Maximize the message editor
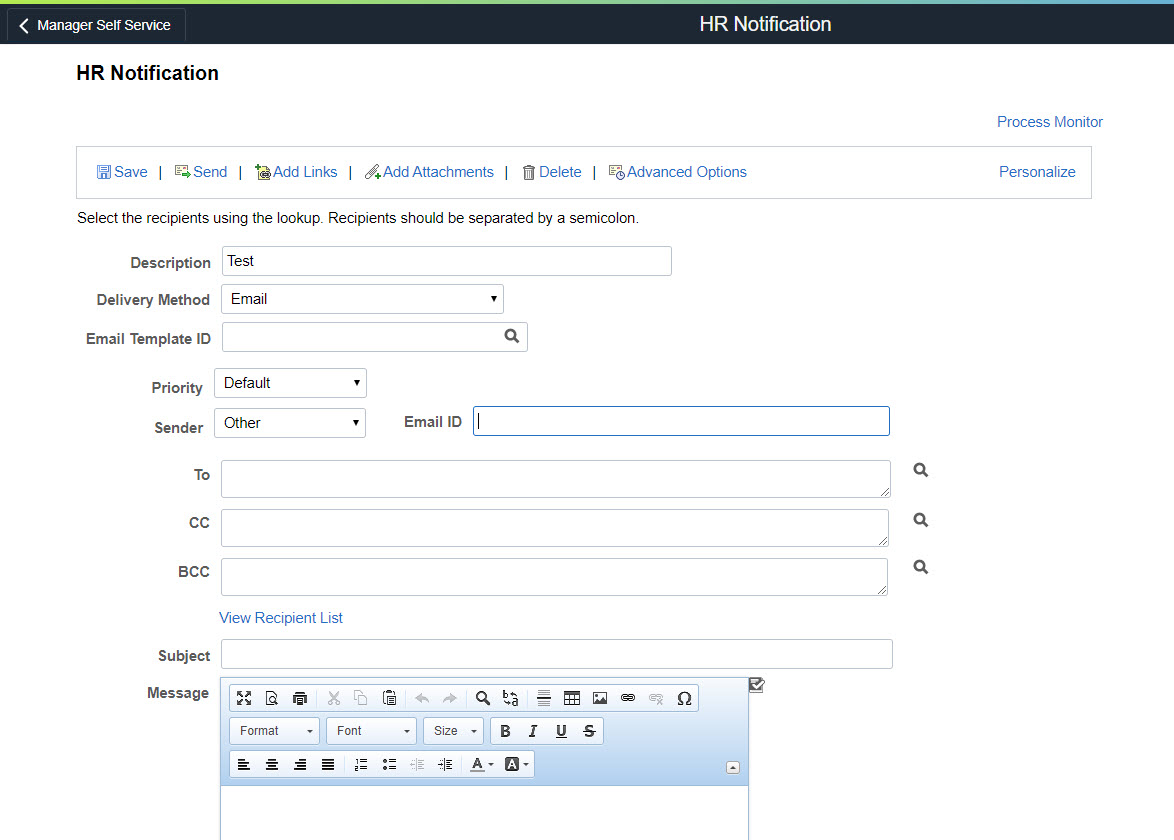The image size is (1174, 840). click(x=244, y=698)
